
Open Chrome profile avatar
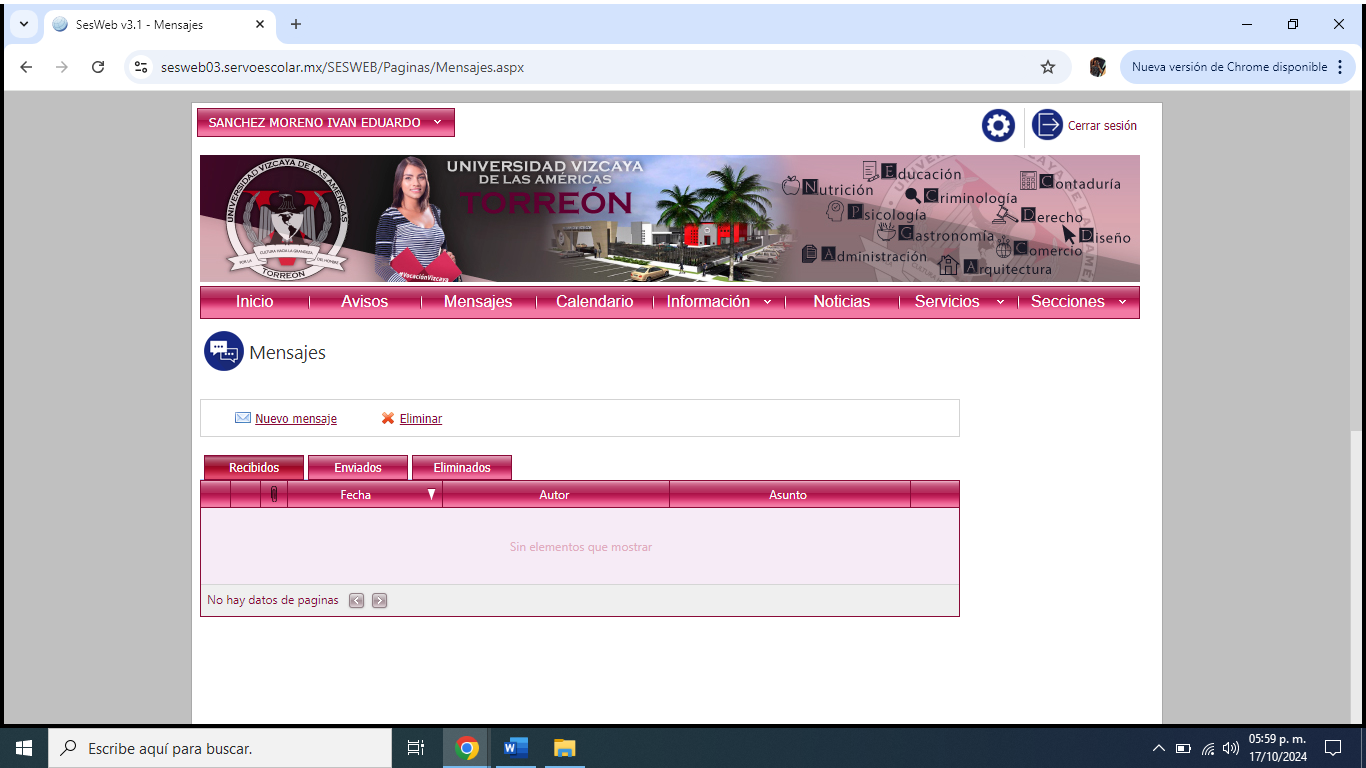click(x=1098, y=67)
